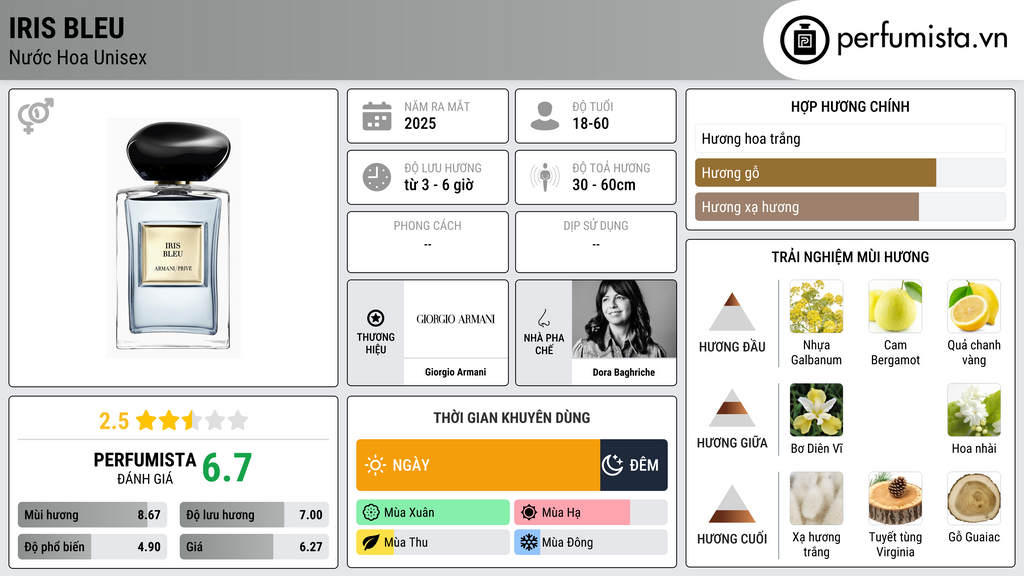Open the Giorgio Armani brand logo
1024x576 pixels.
click(x=455, y=319)
